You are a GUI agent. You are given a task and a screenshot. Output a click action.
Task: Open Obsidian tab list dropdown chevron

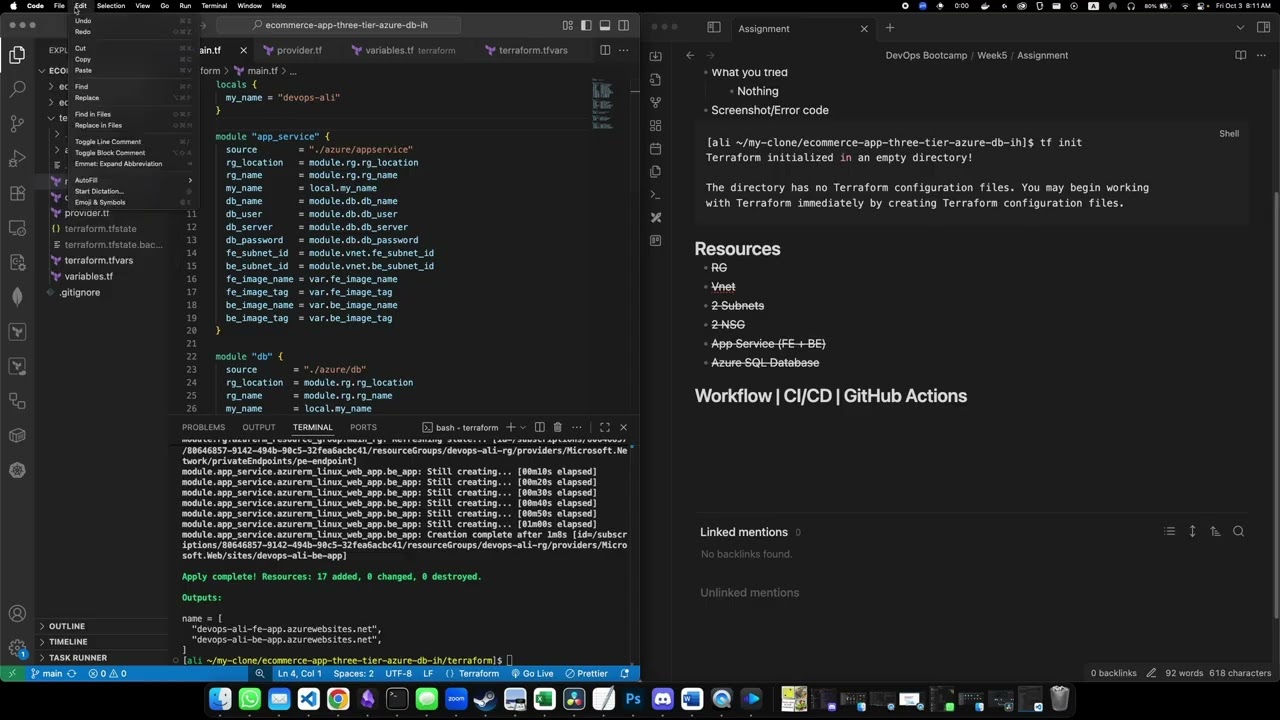[x=1240, y=28]
